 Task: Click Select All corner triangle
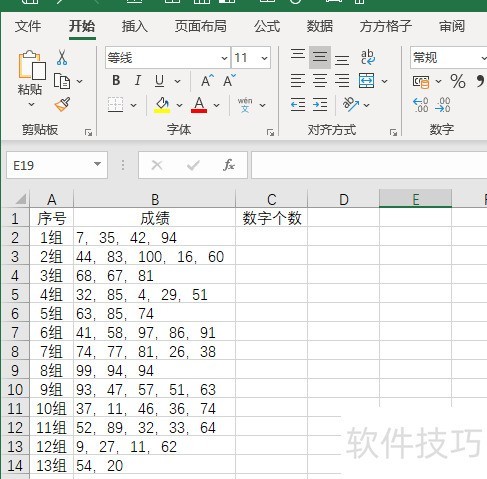point(21,199)
